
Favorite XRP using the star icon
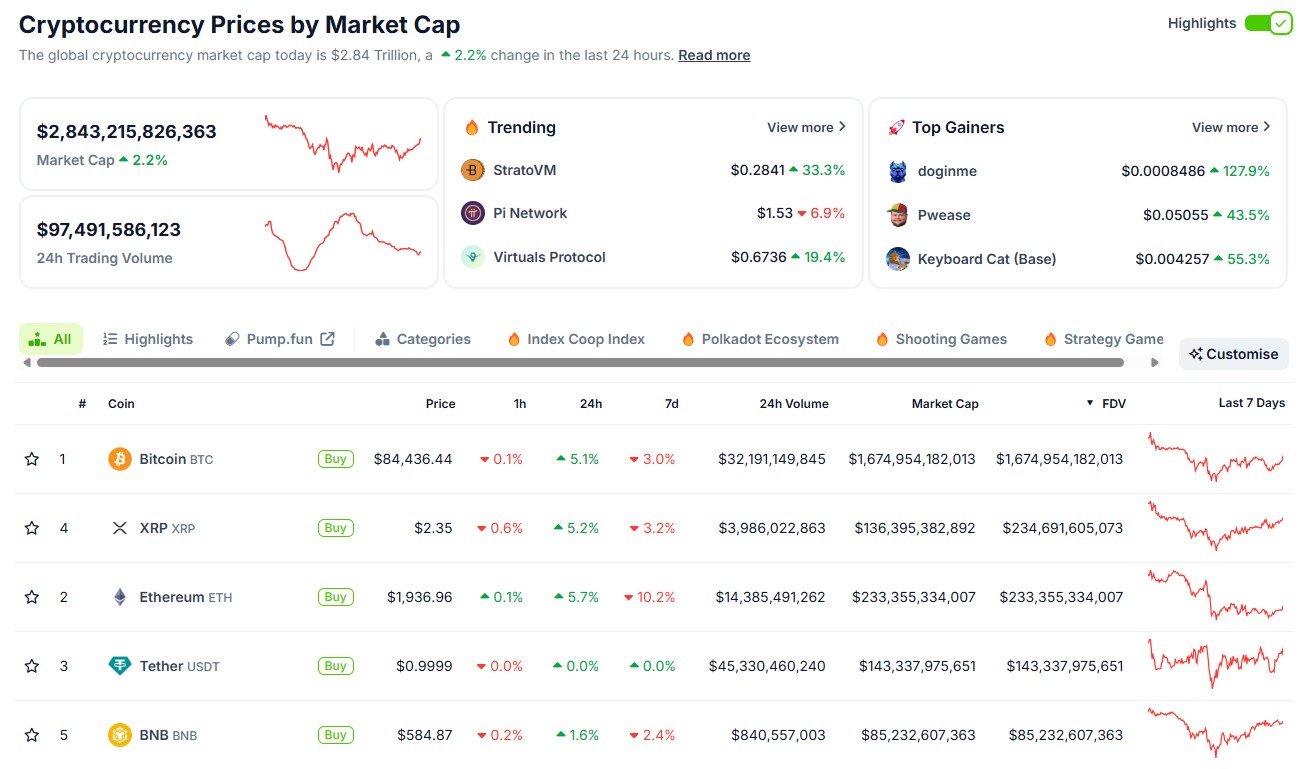[31, 527]
